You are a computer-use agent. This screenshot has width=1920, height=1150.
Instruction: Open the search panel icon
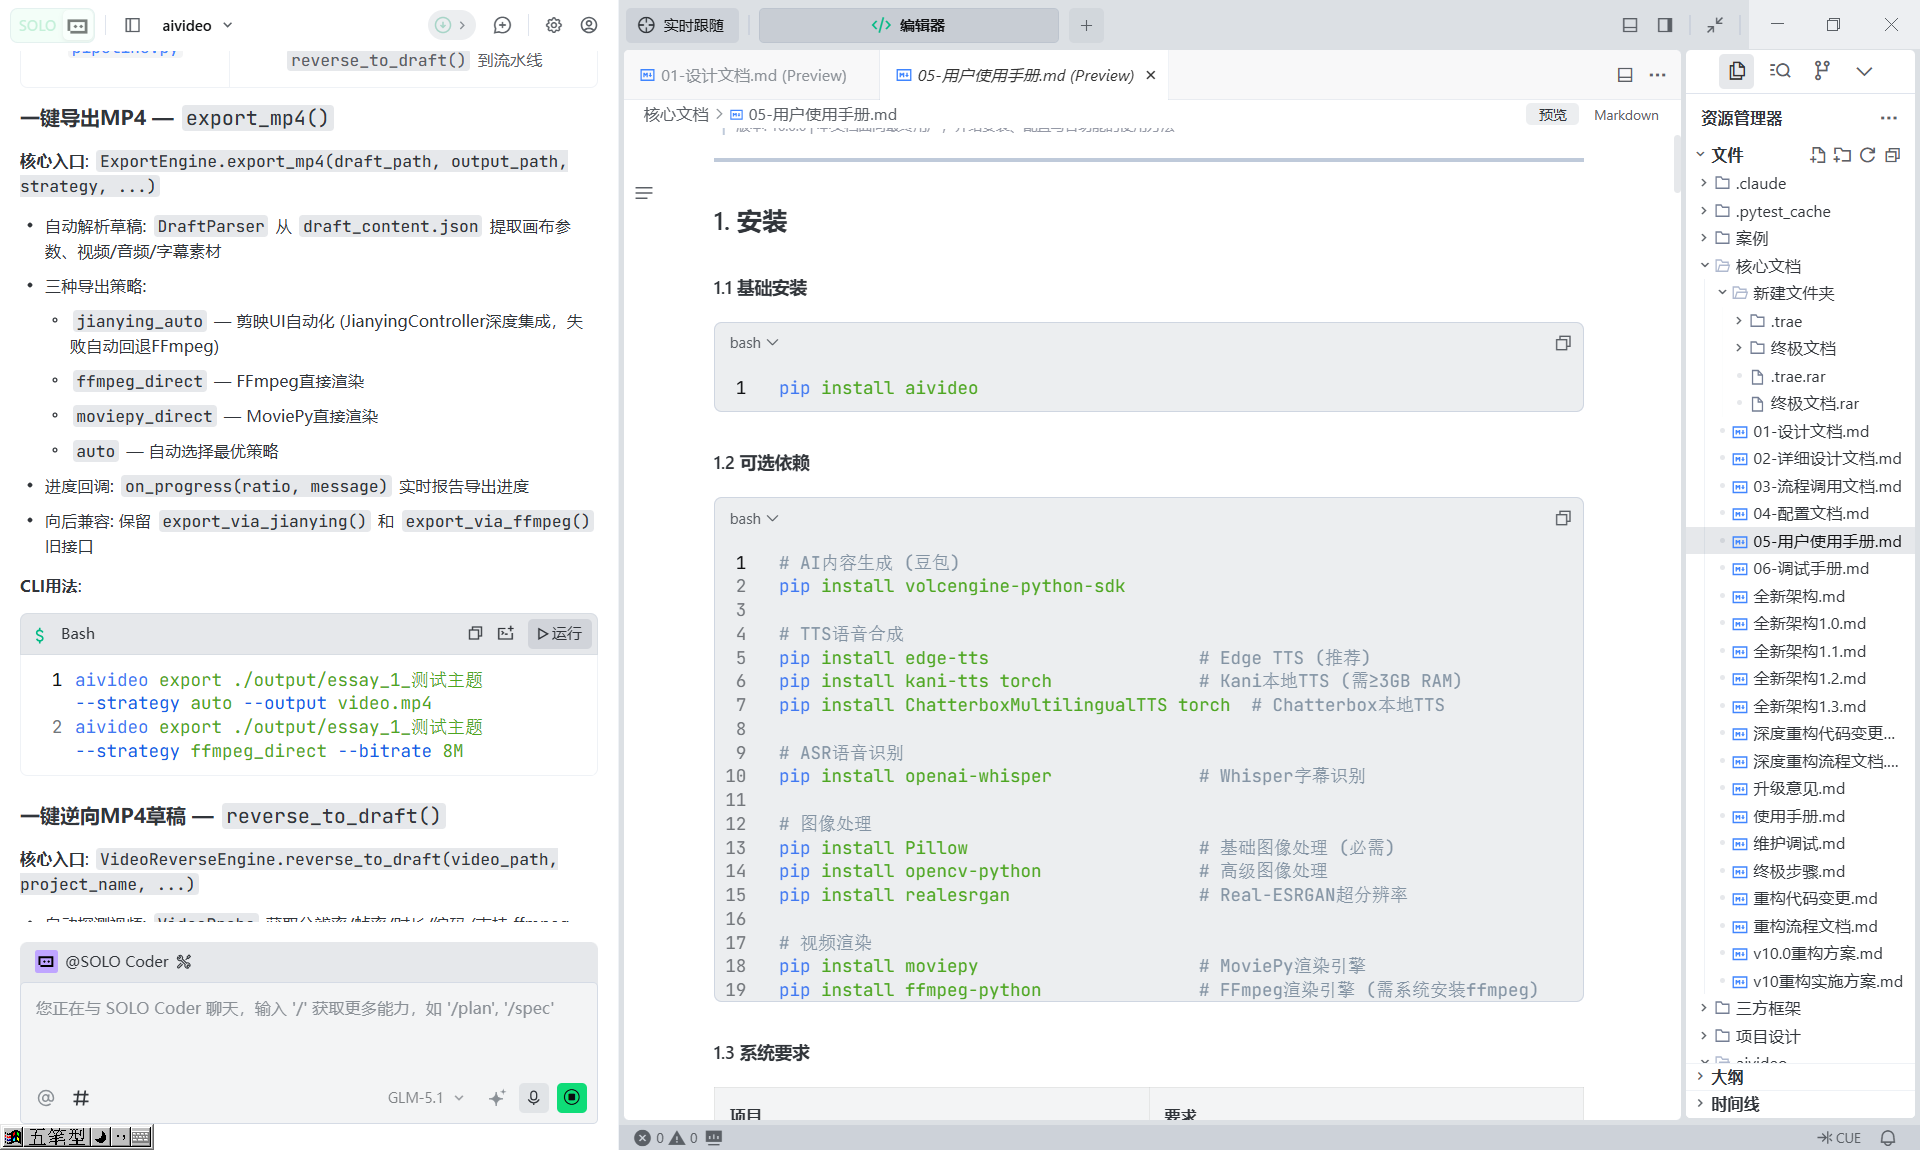click(x=1780, y=70)
